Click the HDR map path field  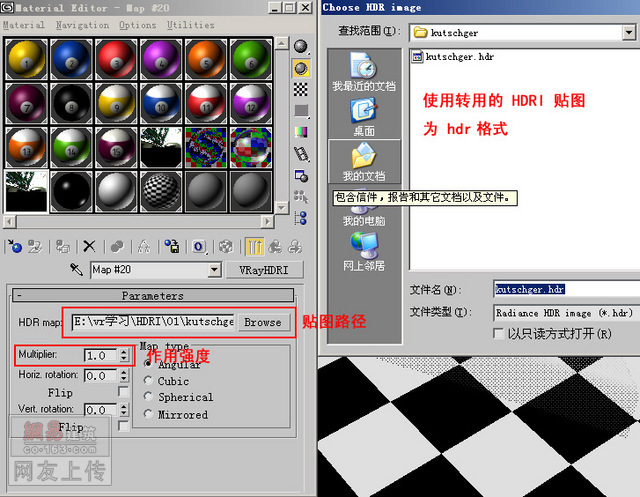153,322
